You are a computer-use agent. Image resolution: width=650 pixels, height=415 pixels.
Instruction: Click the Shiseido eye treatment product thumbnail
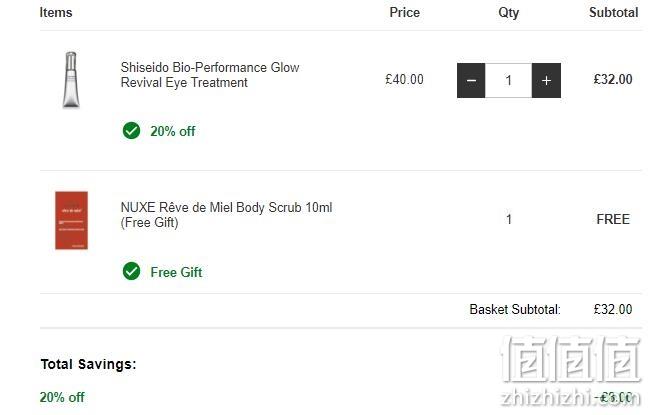click(71, 80)
